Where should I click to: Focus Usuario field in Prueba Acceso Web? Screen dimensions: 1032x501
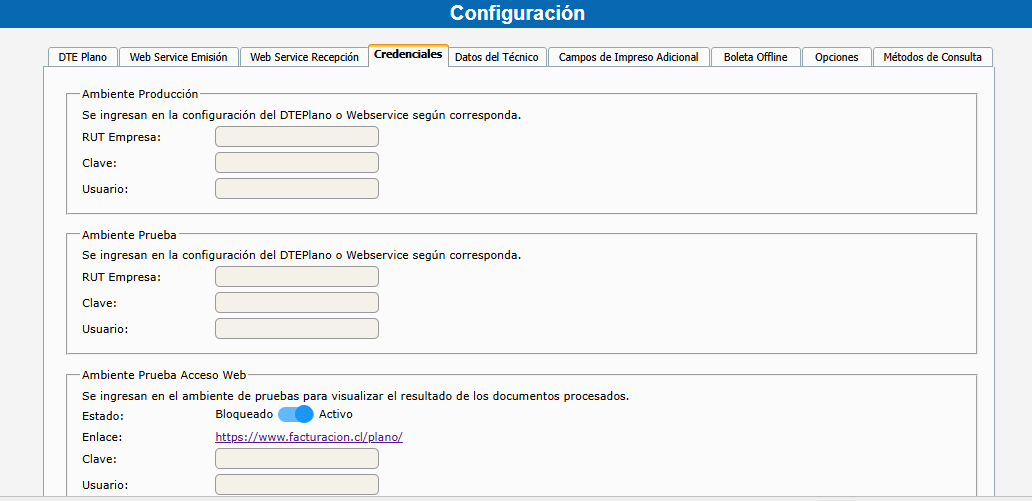(297, 485)
